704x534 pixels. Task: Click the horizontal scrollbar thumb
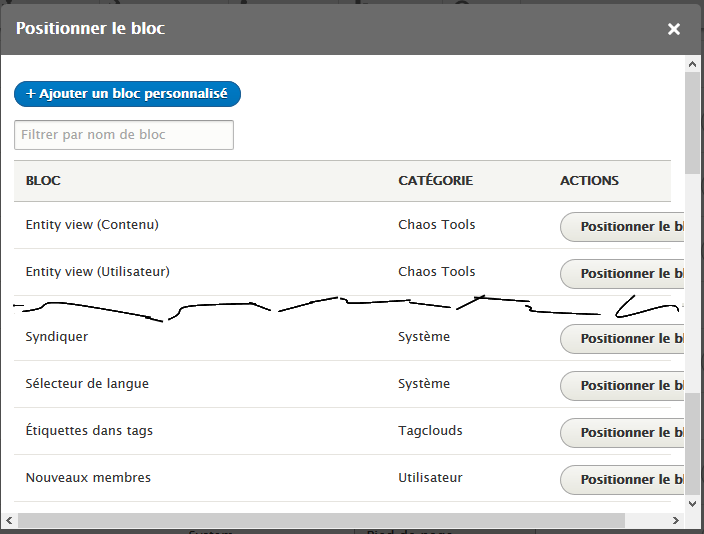click(x=320, y=520)
